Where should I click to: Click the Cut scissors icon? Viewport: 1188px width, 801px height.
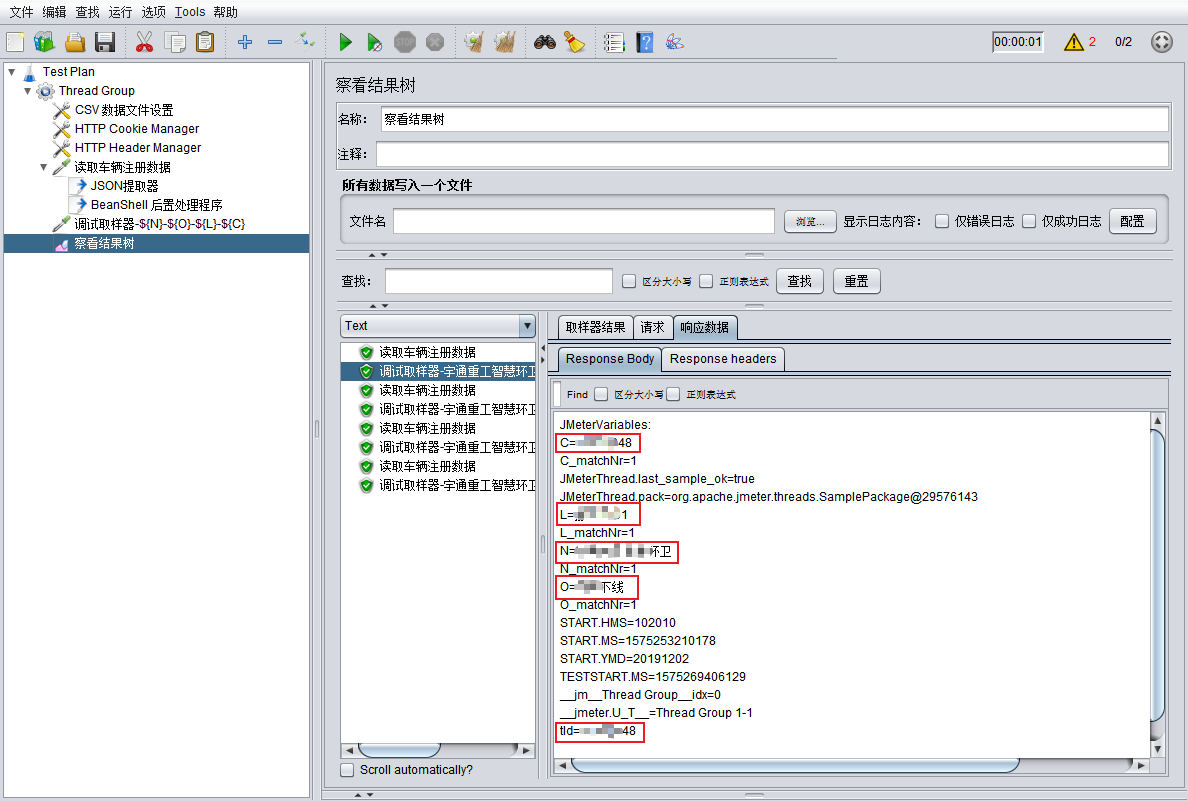144,42
